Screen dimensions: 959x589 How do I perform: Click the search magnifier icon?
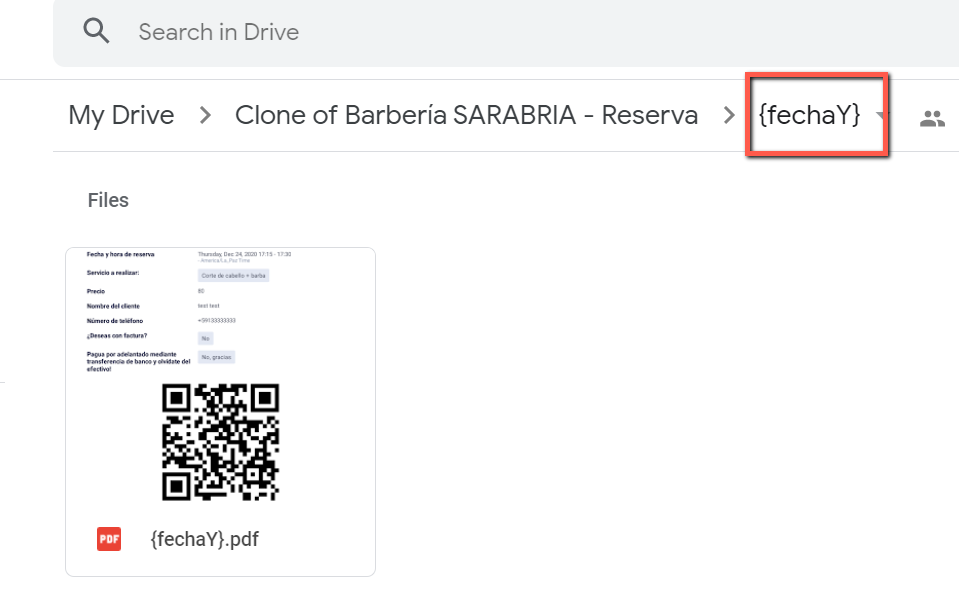click(x=96, y=32)
